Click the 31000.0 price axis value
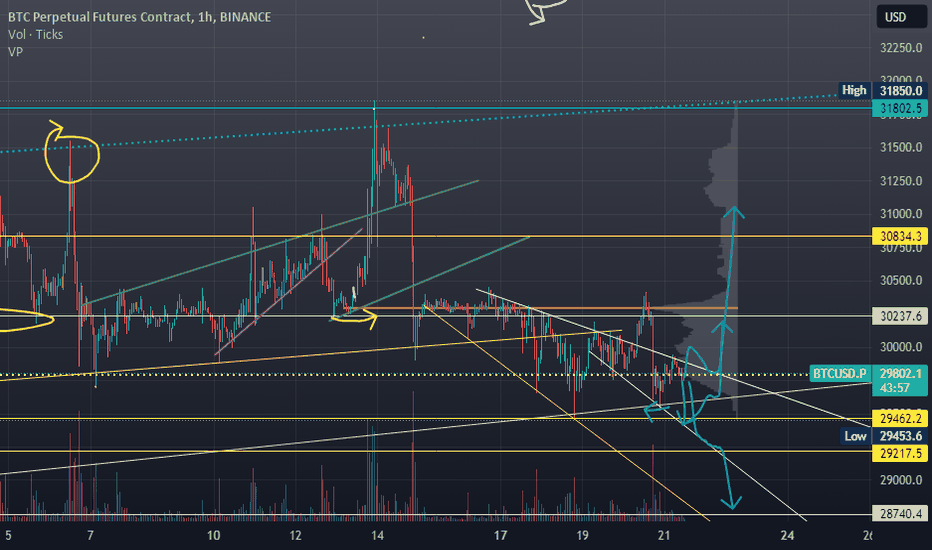This screenshot has height=550, width=932. coord(901,214)
